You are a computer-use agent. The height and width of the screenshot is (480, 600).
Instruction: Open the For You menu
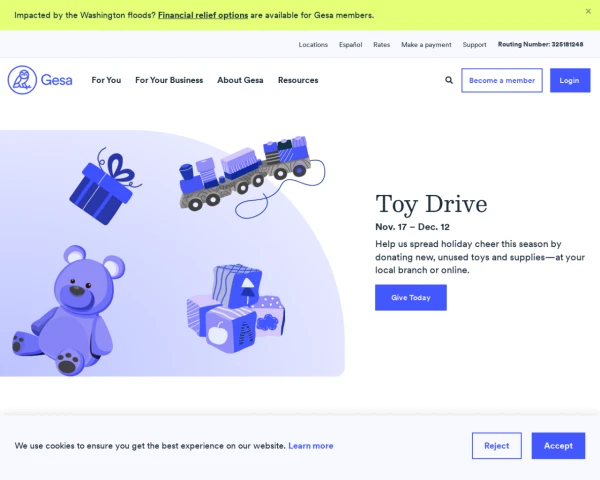point(106,80)
